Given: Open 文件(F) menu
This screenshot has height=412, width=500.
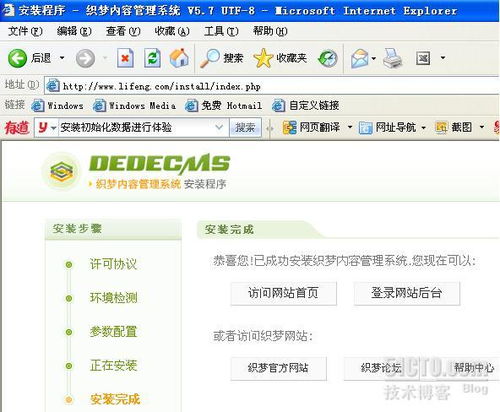Looking at the screenshot, I should [x=25, y=31].
